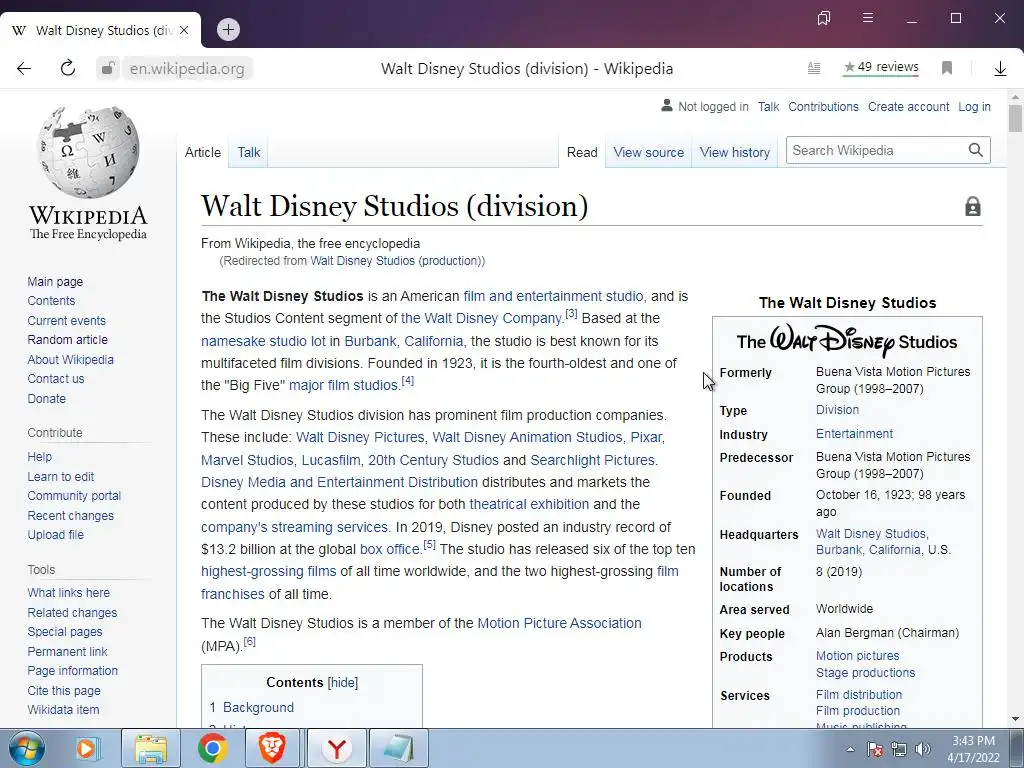Open Stage productions in the infobox
This screenshot has width=1024, height=768.
click(x=865, y=673)
